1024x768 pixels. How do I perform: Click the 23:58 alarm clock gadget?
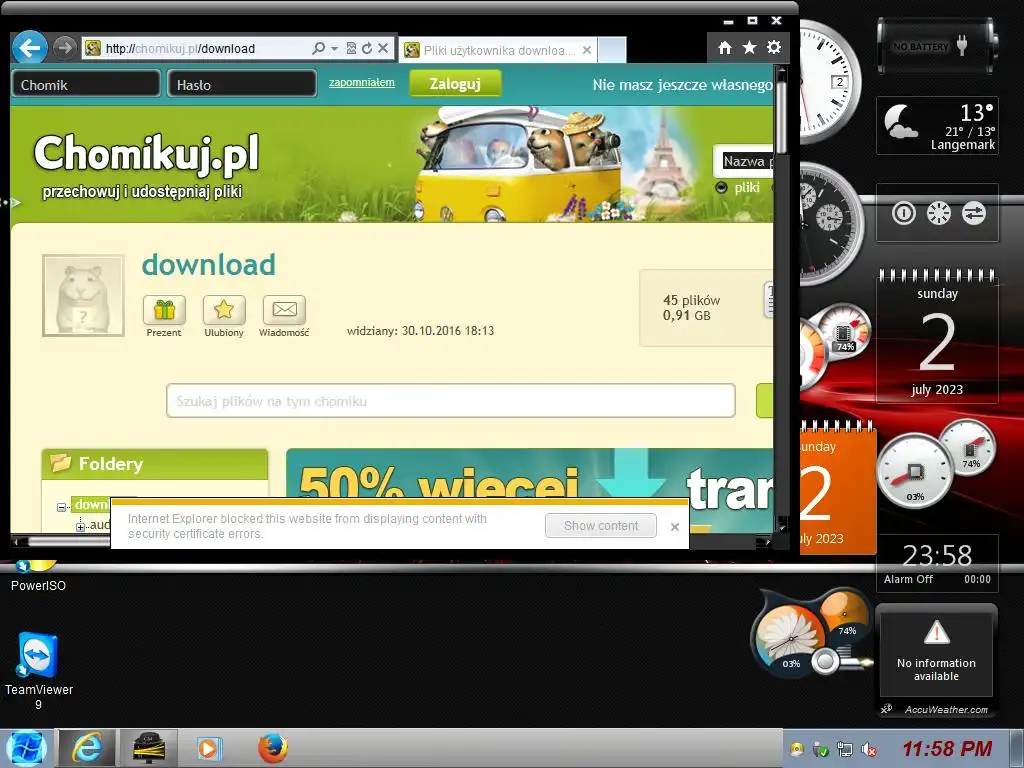pos(937,564)
